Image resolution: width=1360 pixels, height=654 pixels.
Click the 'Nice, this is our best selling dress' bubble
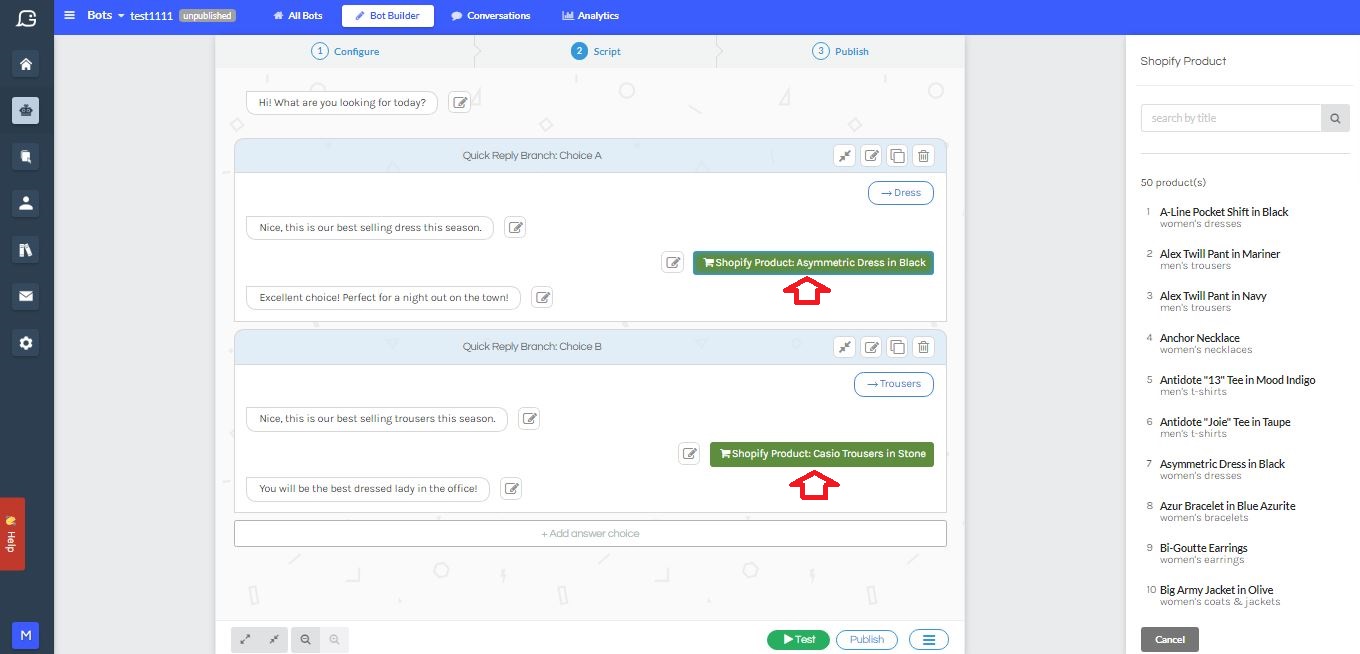click(370, 227)
